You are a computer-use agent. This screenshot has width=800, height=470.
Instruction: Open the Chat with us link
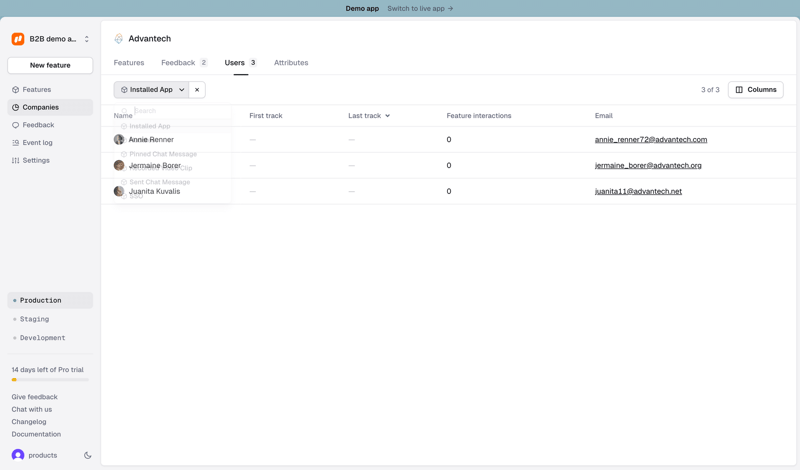[32, 409]
